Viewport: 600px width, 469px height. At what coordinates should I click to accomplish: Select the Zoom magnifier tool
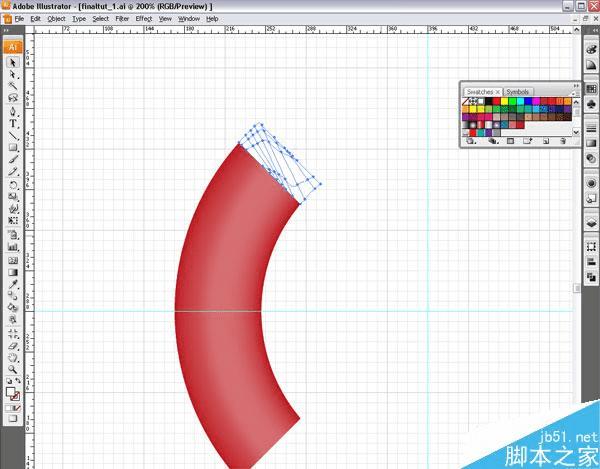tap(13, 370)
